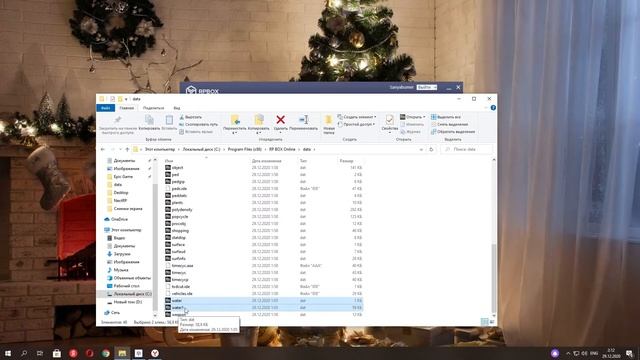Select the water1 file row
Image resolution: width=640 pixels, height=360 pixels.
(264, 307)
